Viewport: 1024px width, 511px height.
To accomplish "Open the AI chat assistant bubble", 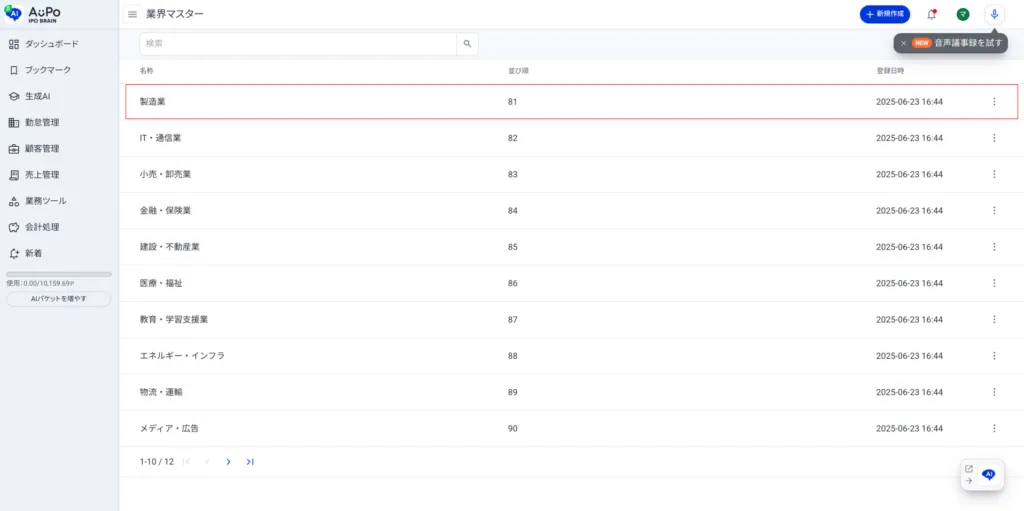I will (x=989, y=475).
